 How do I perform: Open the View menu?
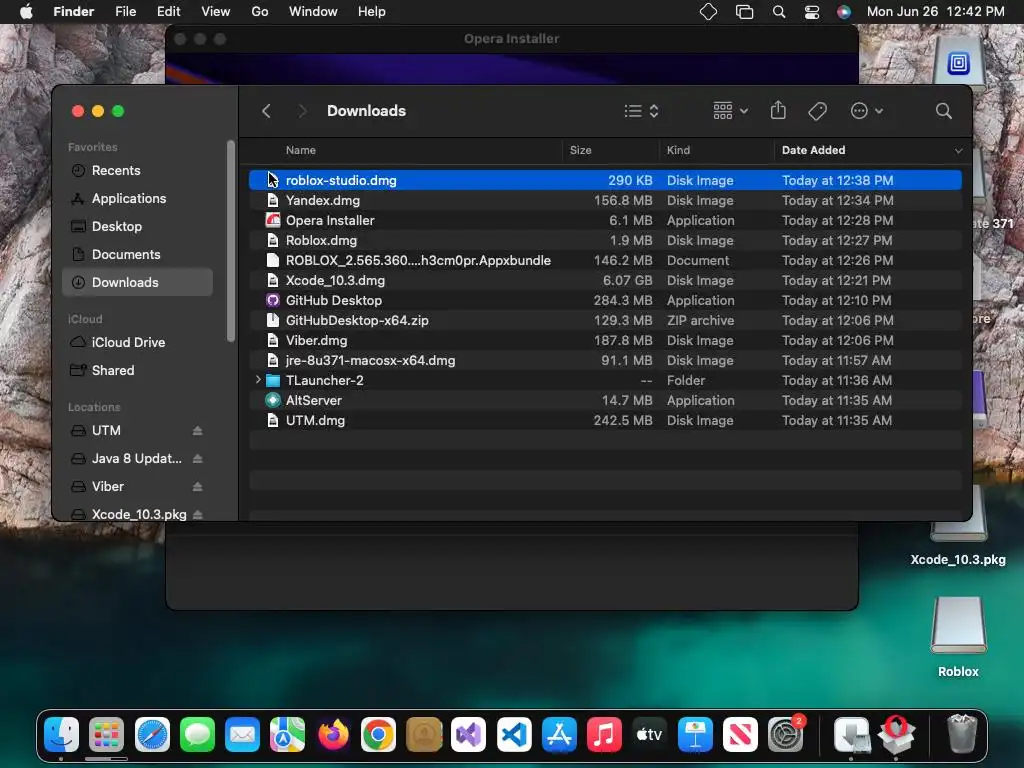click(216, 11)
